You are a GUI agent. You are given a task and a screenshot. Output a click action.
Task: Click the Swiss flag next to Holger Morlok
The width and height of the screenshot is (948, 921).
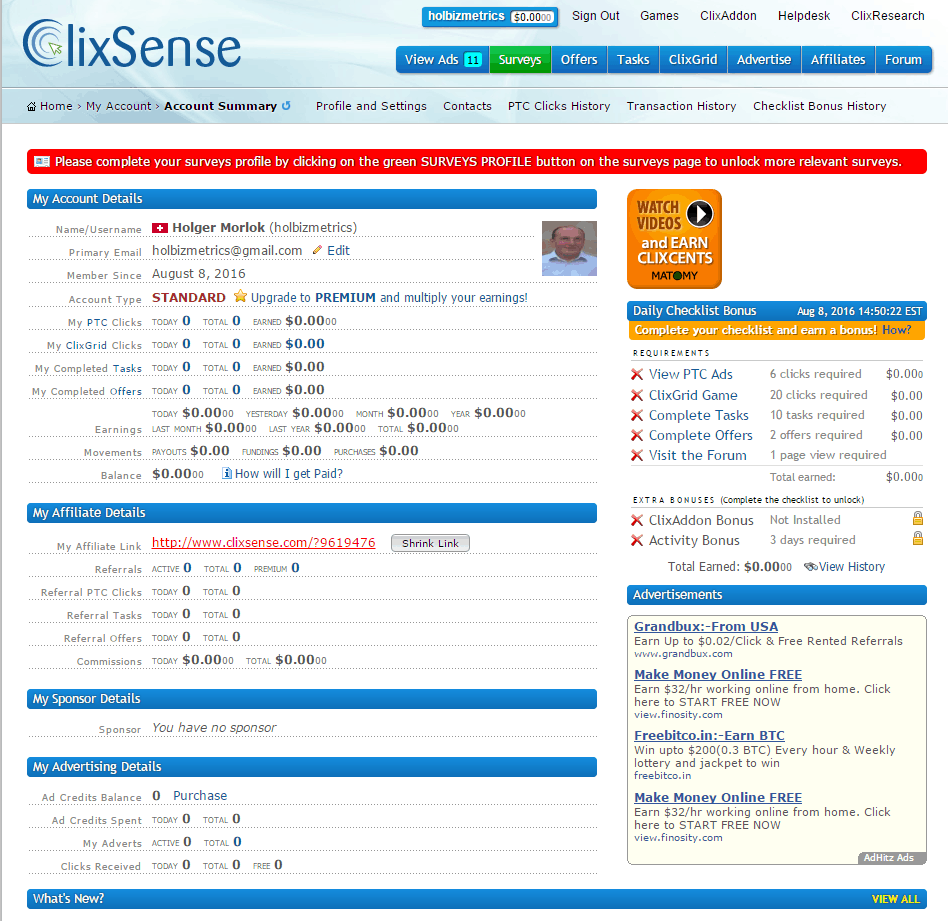pyautogui.click(x=160, y=228)
